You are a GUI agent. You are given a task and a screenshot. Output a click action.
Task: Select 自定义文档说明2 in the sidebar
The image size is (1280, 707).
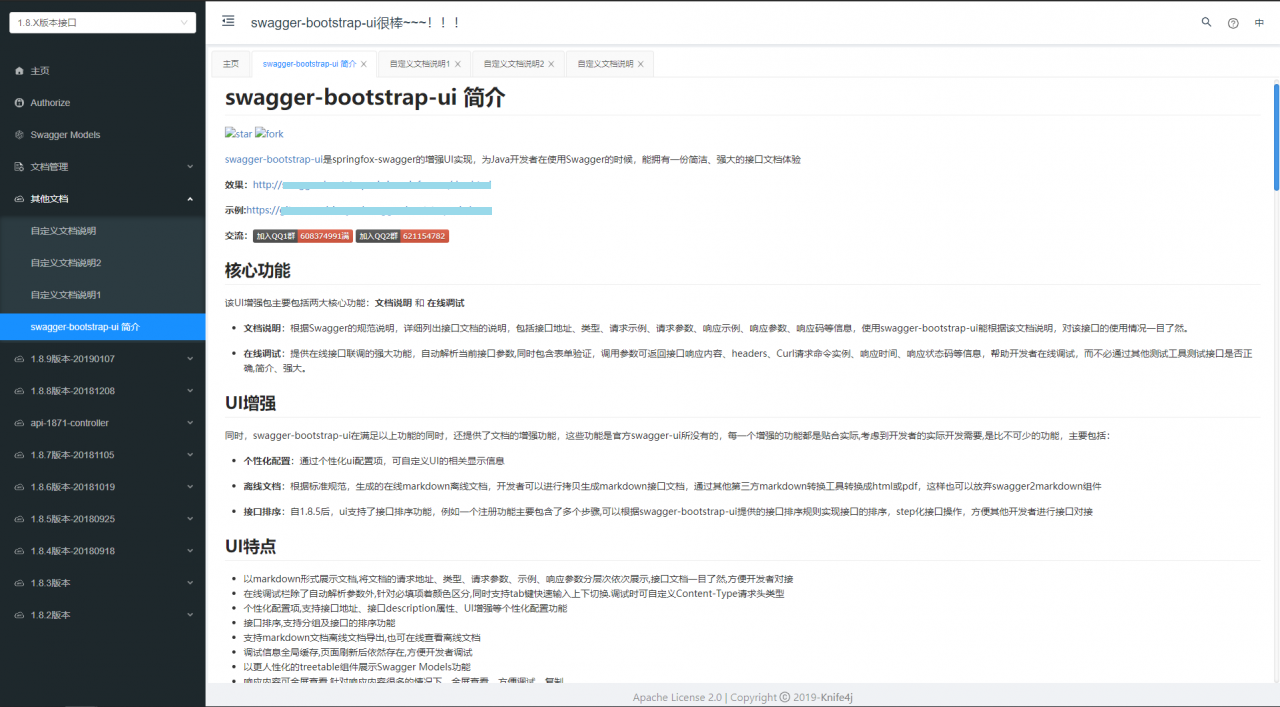(x=68, y=262)
